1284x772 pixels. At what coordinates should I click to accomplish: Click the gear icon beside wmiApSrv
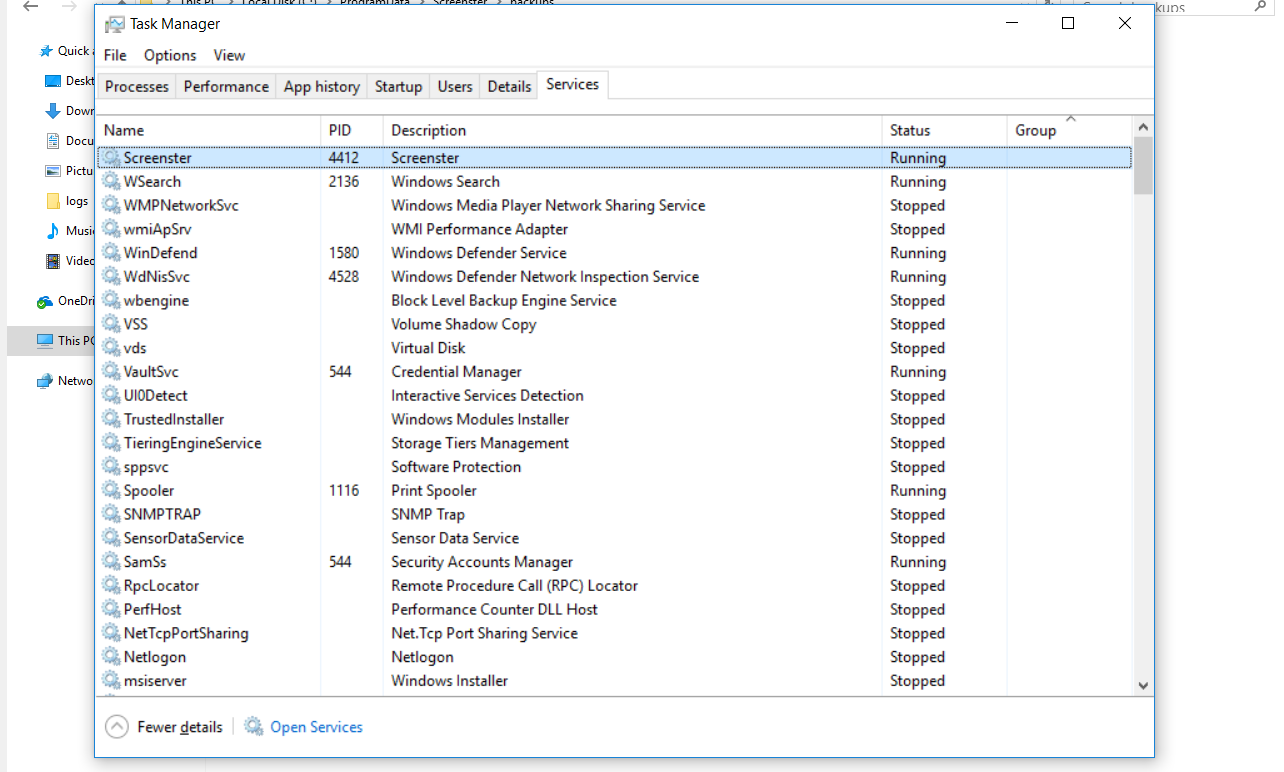click(x=111, y=229)
